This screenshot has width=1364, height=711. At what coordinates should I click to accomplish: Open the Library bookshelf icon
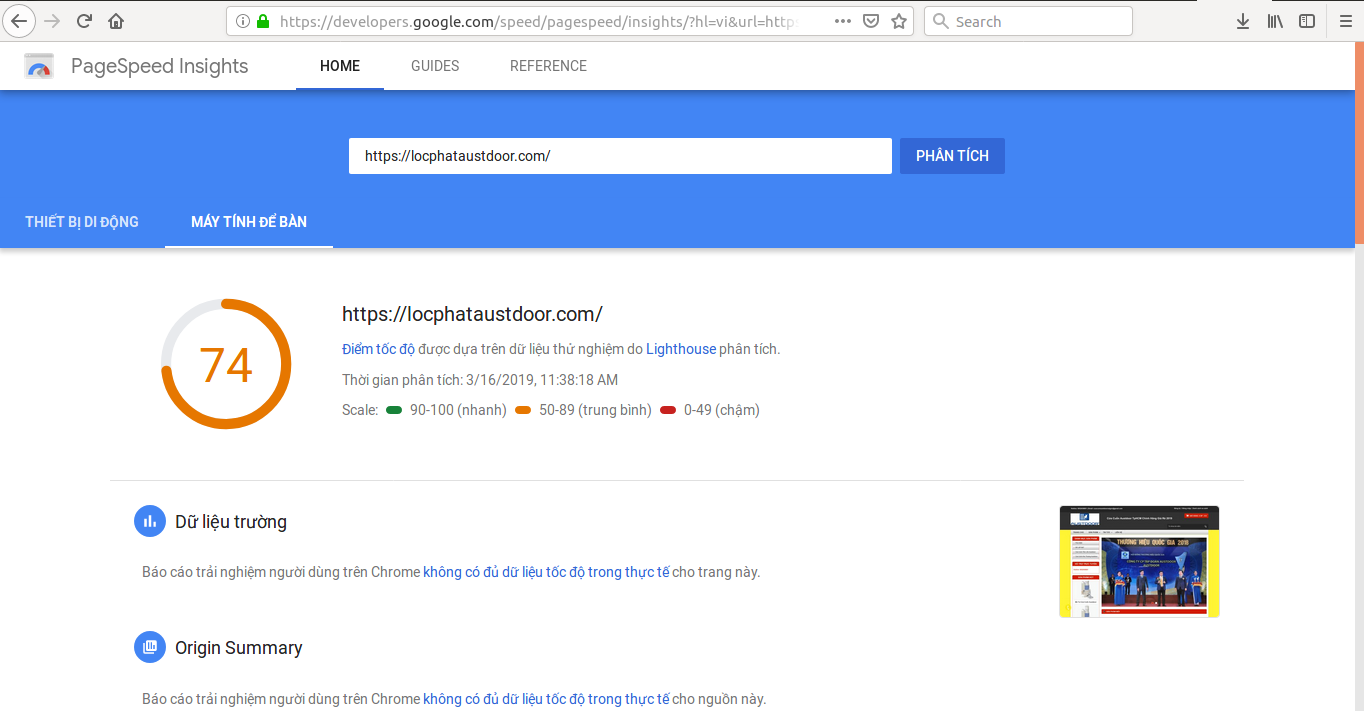click(x=1275, y=21)
